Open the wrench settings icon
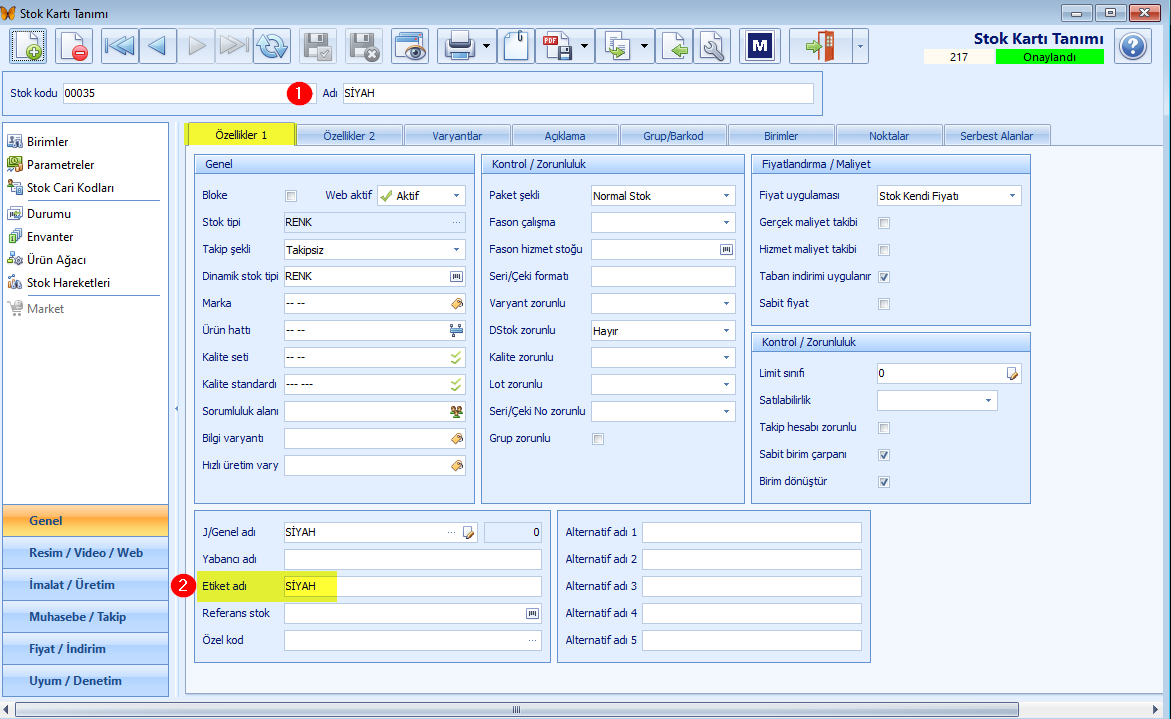This screenshot has height=719, width=1171. (712, 46)
